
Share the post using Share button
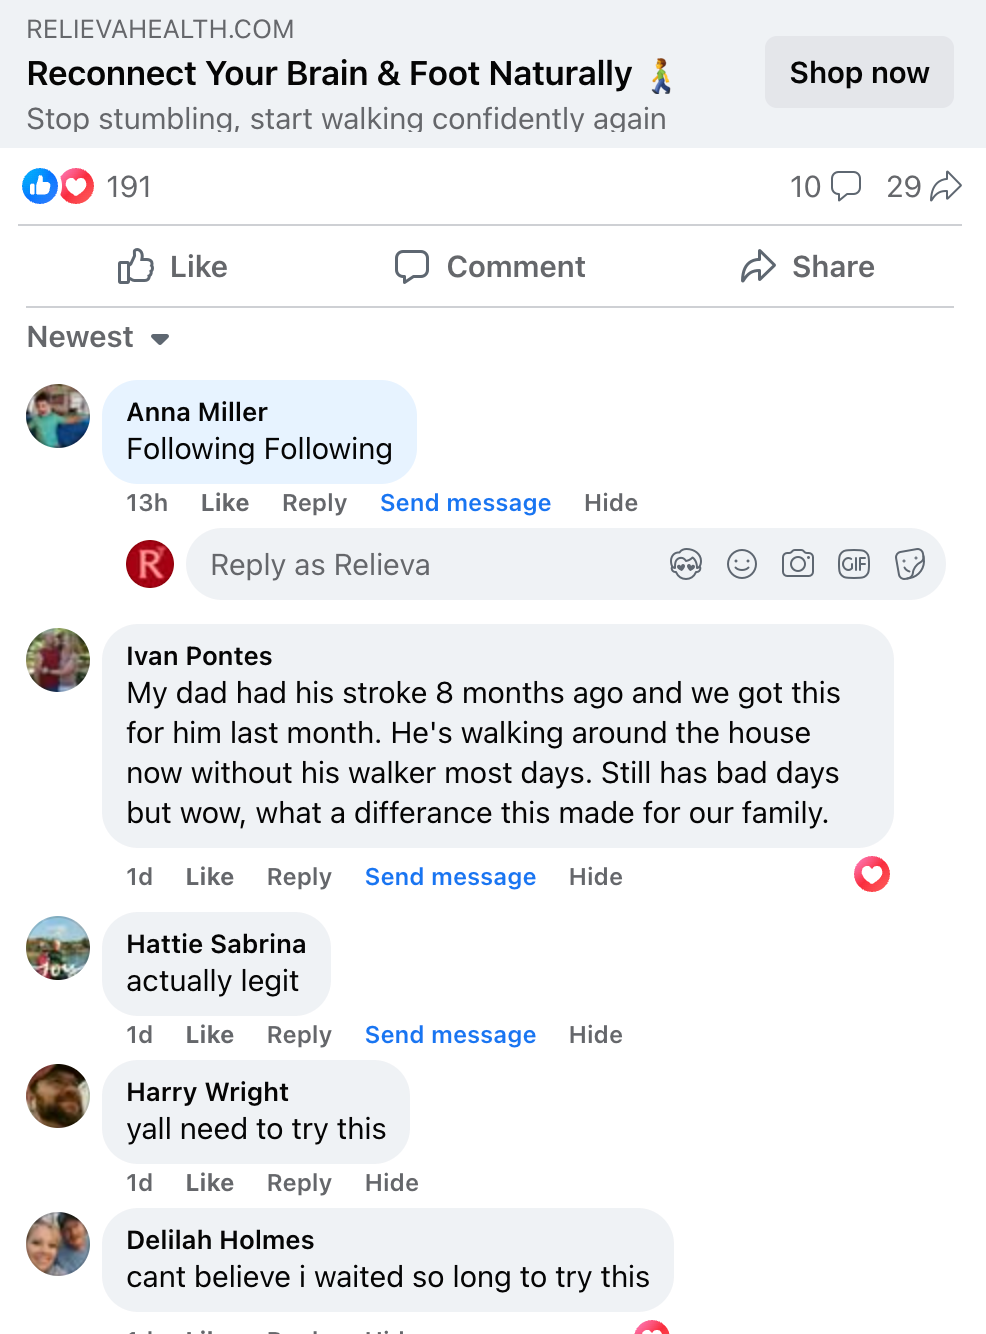pos(808,267)
